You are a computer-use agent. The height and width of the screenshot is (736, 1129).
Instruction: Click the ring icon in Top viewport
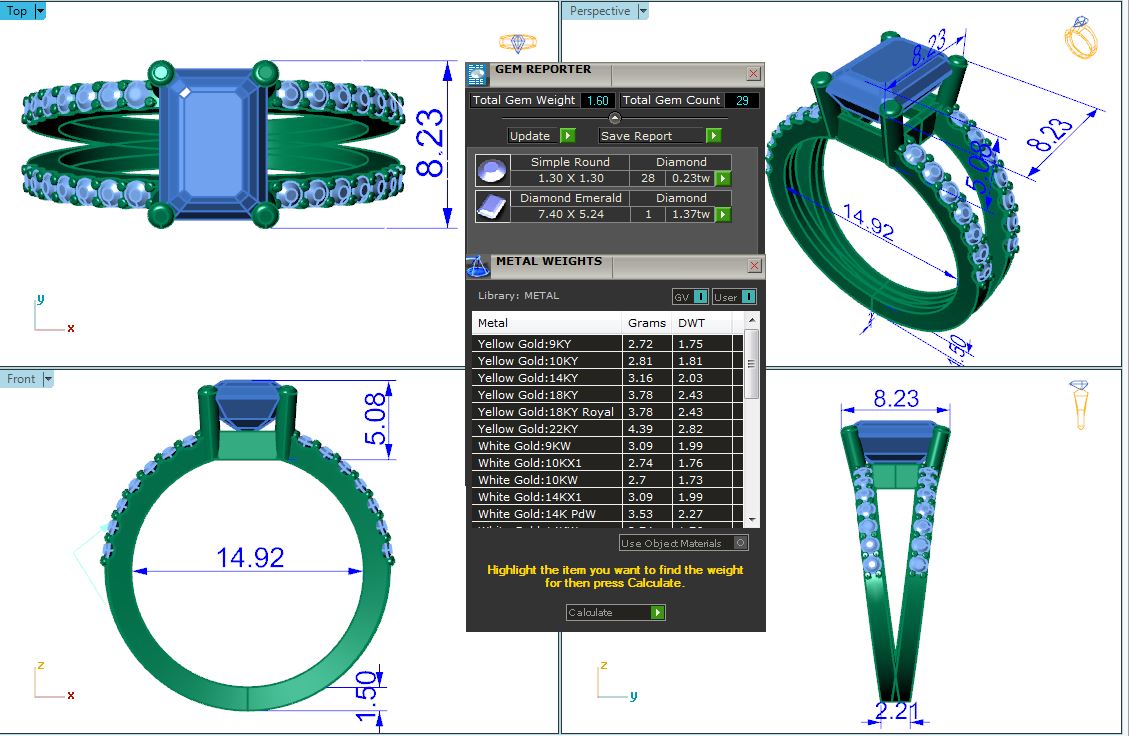point(517,43)
